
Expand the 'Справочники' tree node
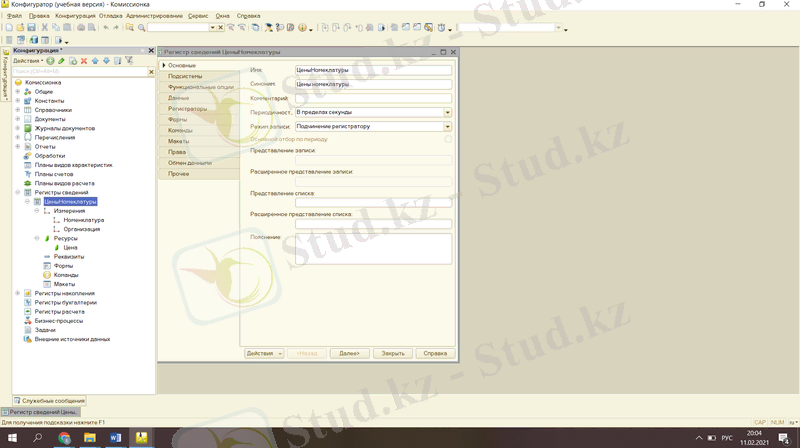(17, 110)
